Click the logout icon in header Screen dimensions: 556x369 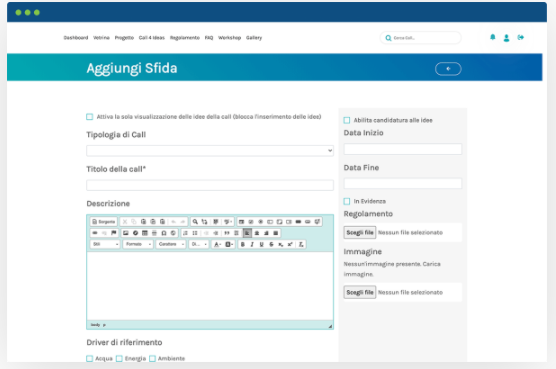pos(521,37)
